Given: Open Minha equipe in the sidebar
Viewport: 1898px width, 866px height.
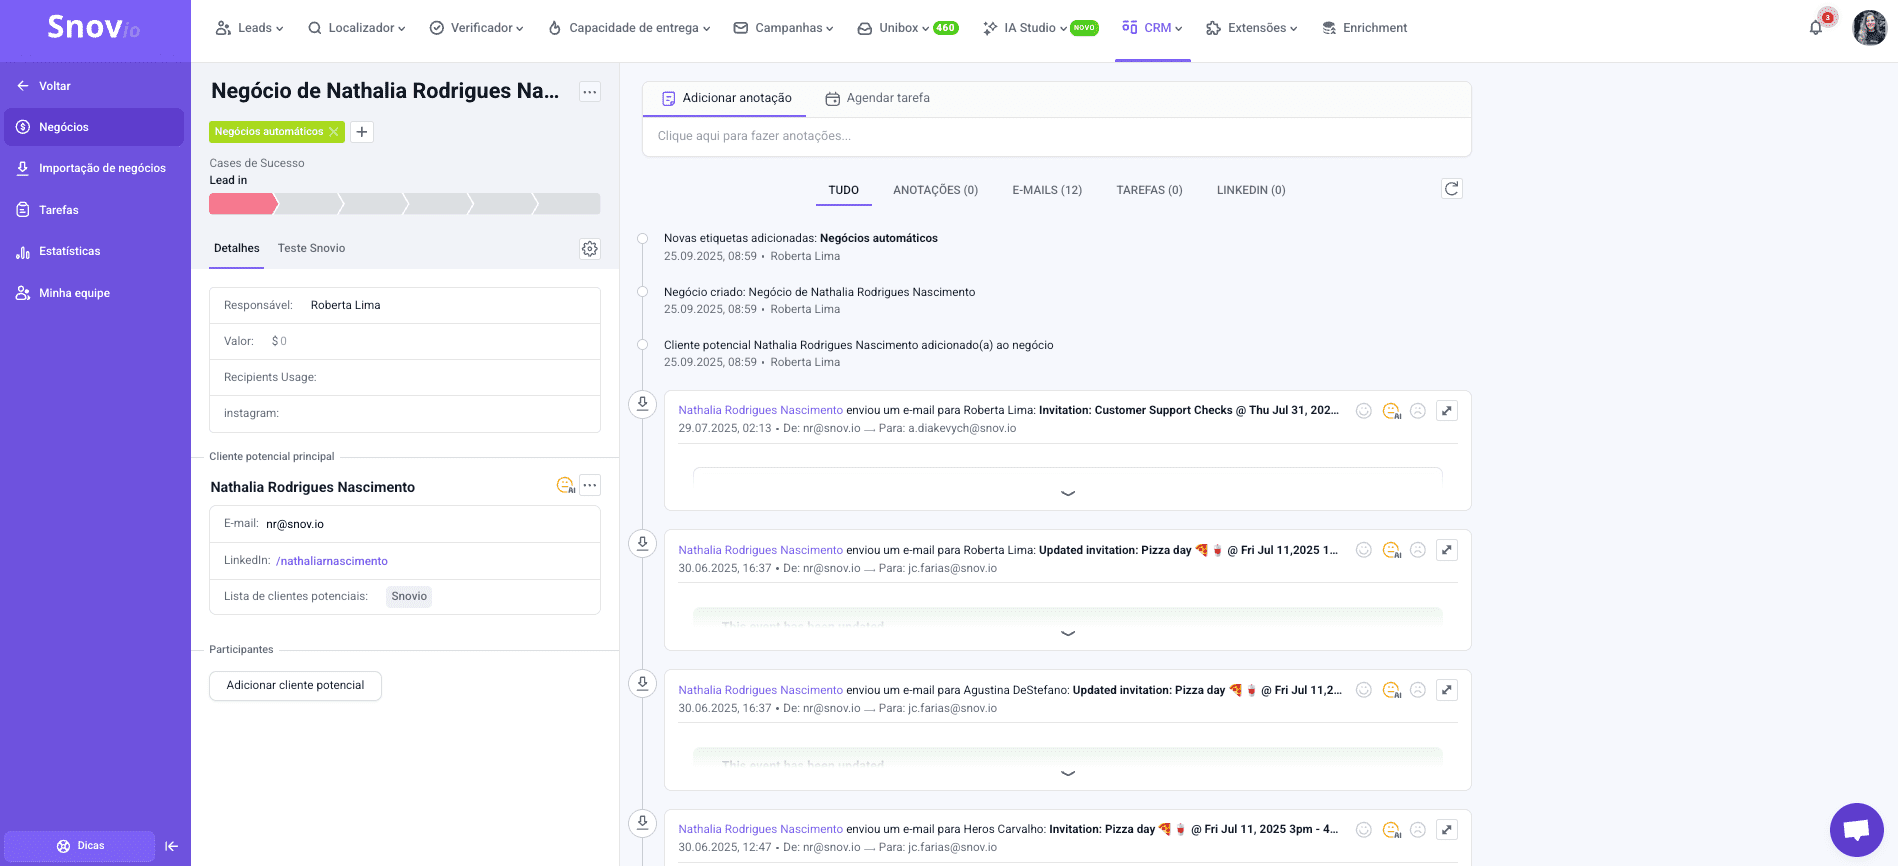Looking at the screenshot, I should 94,293.
